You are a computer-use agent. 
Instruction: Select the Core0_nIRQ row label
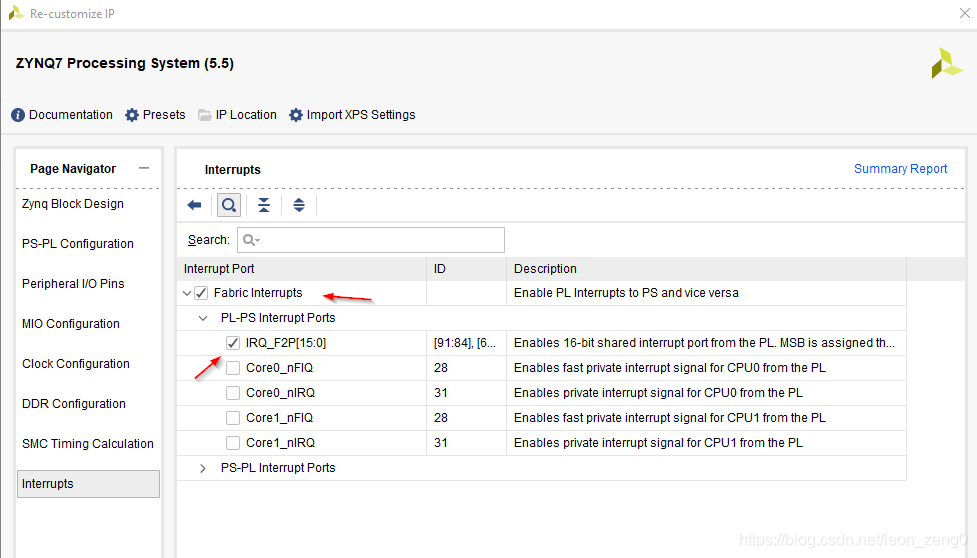(x=280, y=393)
